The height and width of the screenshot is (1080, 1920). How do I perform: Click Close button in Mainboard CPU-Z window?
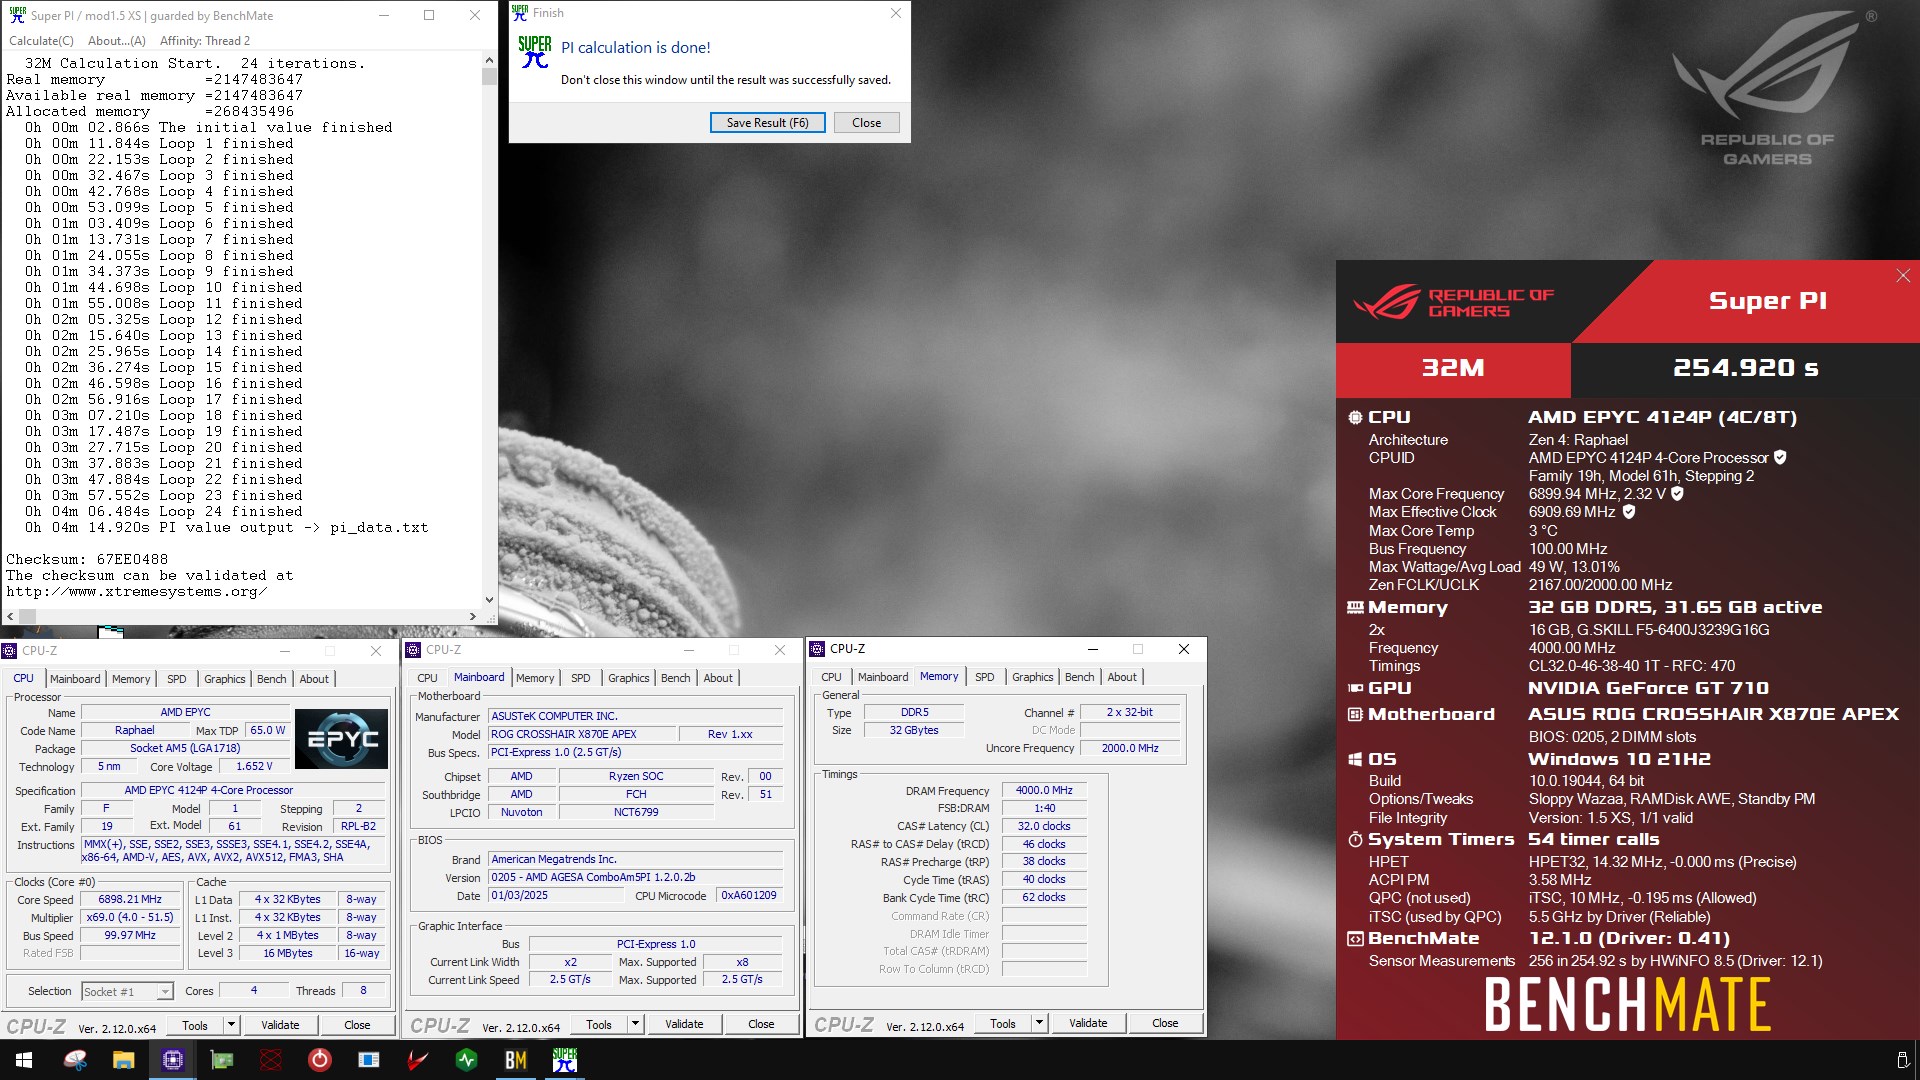(x=761, y=1024)
